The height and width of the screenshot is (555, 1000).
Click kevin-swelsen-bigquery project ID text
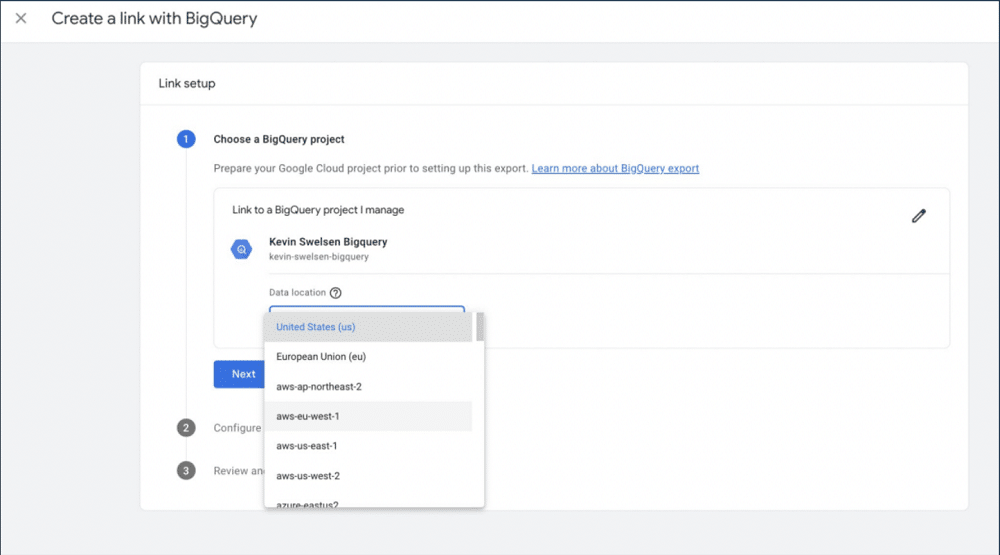[319, 257]
